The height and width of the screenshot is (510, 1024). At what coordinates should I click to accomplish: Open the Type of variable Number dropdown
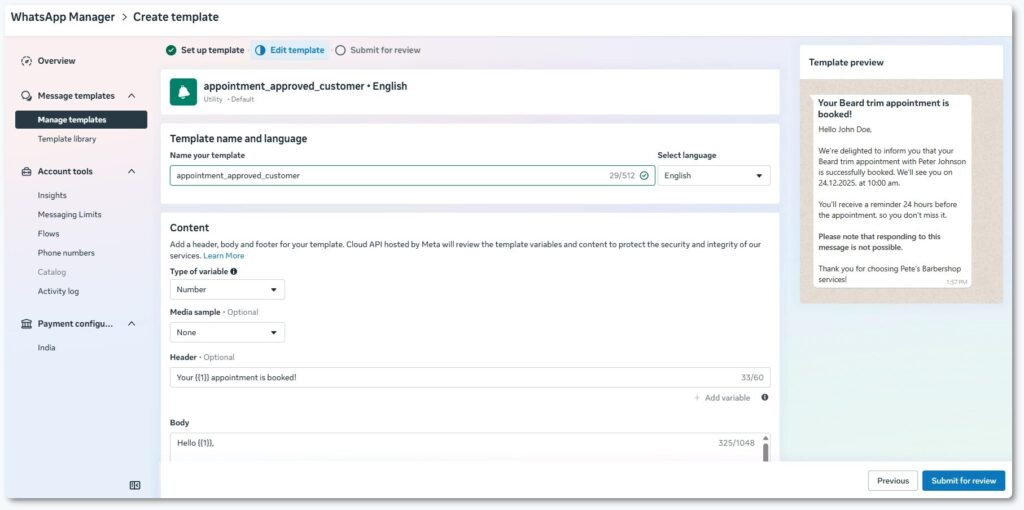[x=227, y=290]
